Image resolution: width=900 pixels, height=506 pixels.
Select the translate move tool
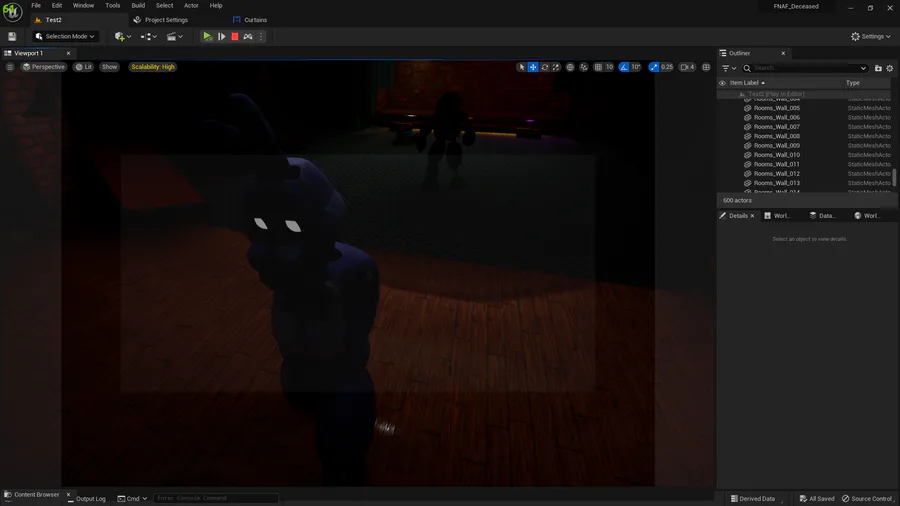tap(533, 67)
